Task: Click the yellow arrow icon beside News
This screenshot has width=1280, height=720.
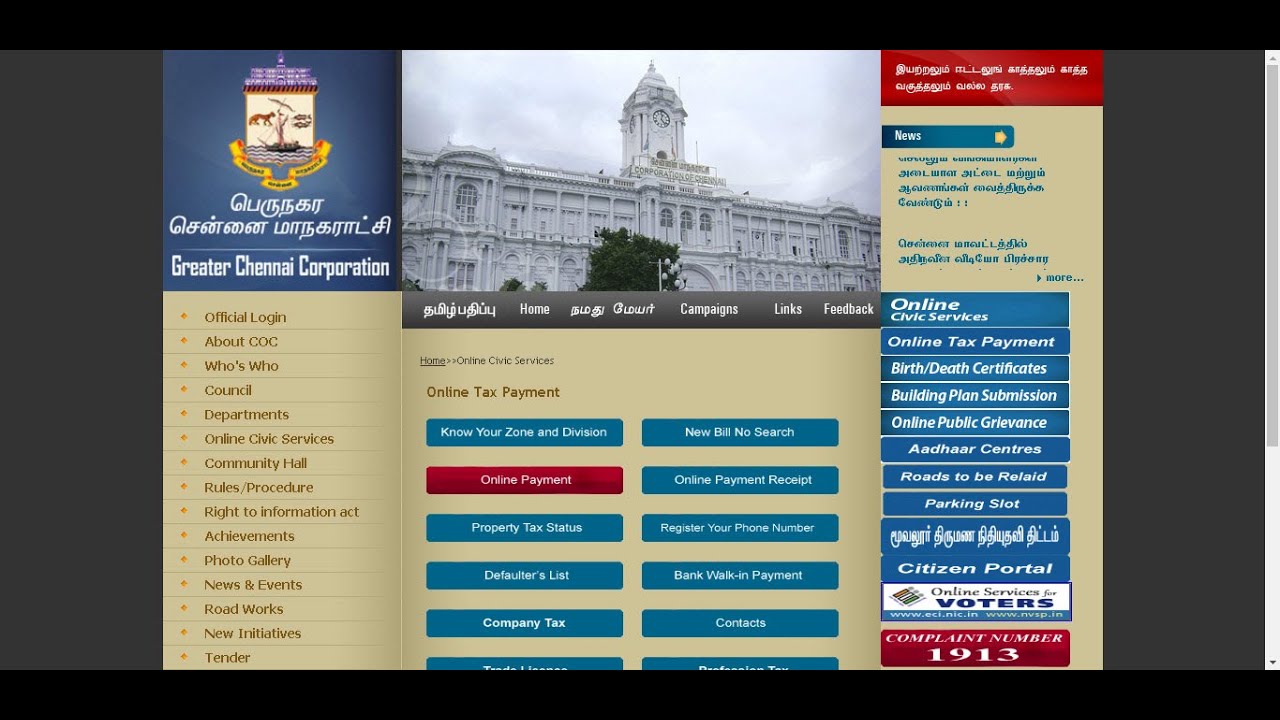Action: [x=1000, y=137]
